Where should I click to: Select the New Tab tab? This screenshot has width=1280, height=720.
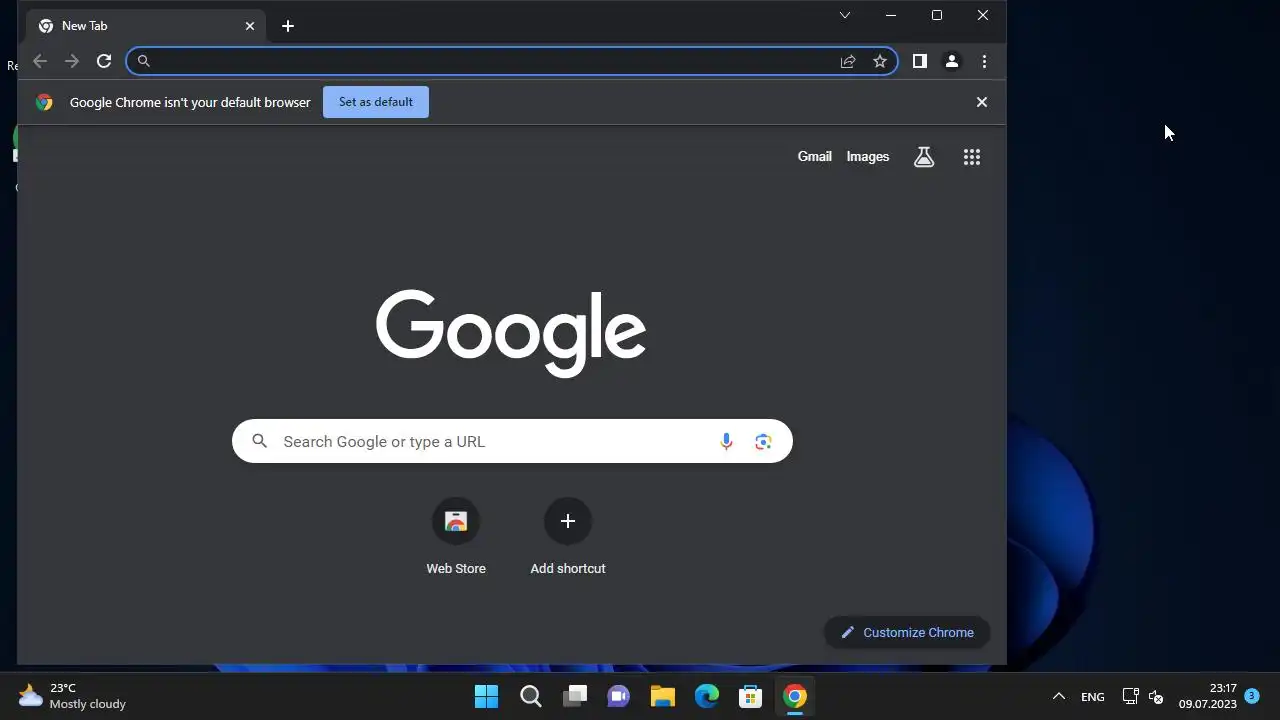pyautogui.click(x=146, y=26)
